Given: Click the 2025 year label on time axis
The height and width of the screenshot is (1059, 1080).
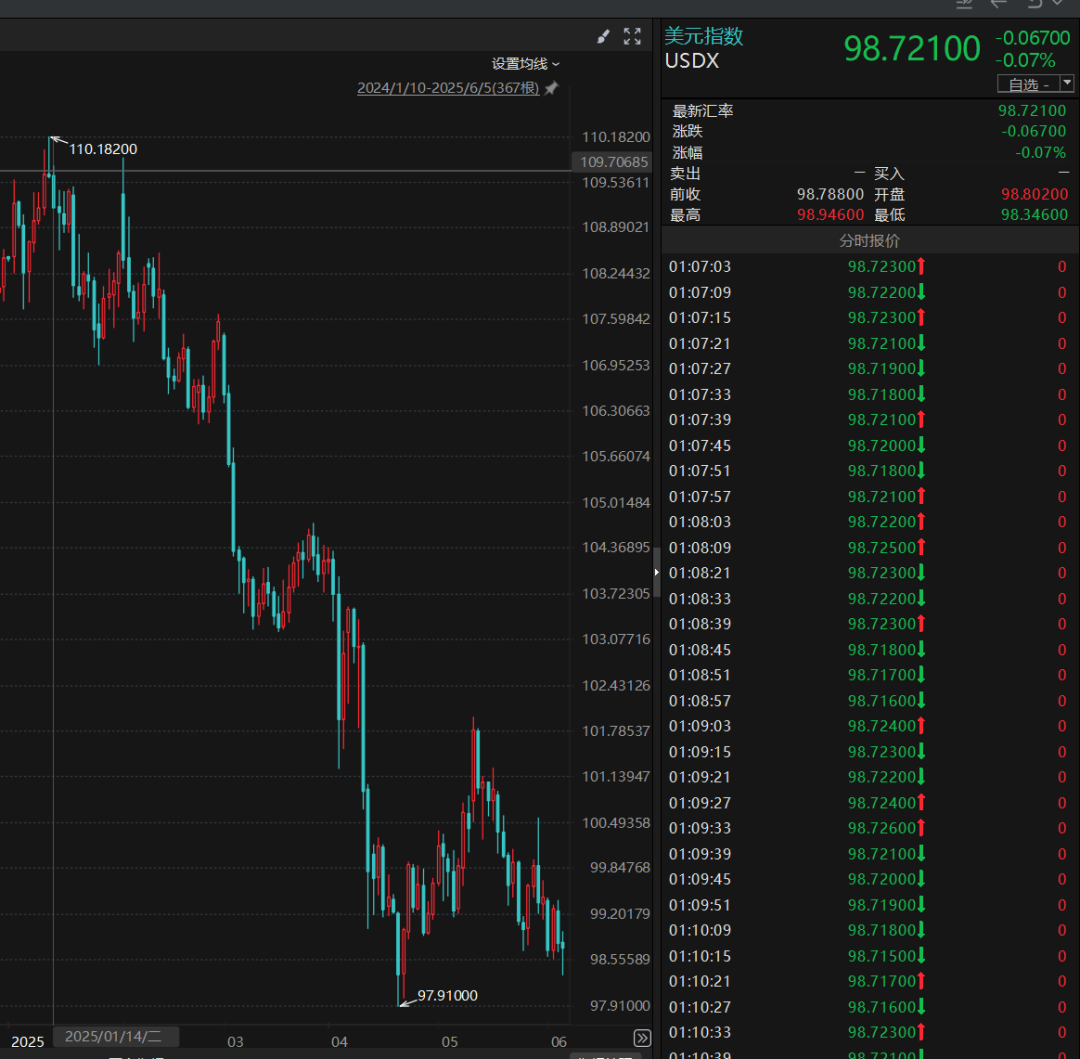Looking at the screenshot, I should 28,1041.
